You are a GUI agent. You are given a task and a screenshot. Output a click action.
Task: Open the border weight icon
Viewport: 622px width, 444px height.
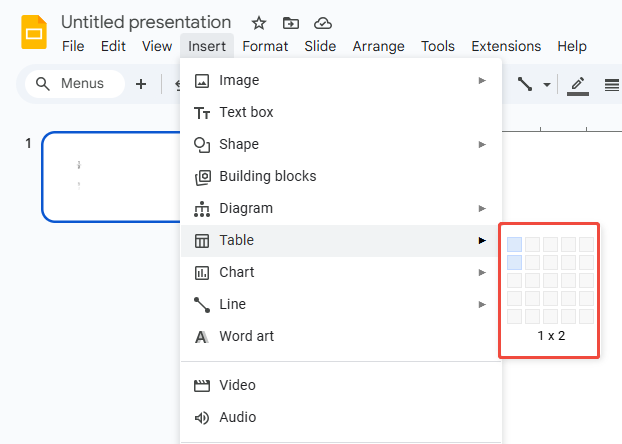(611, 85)
